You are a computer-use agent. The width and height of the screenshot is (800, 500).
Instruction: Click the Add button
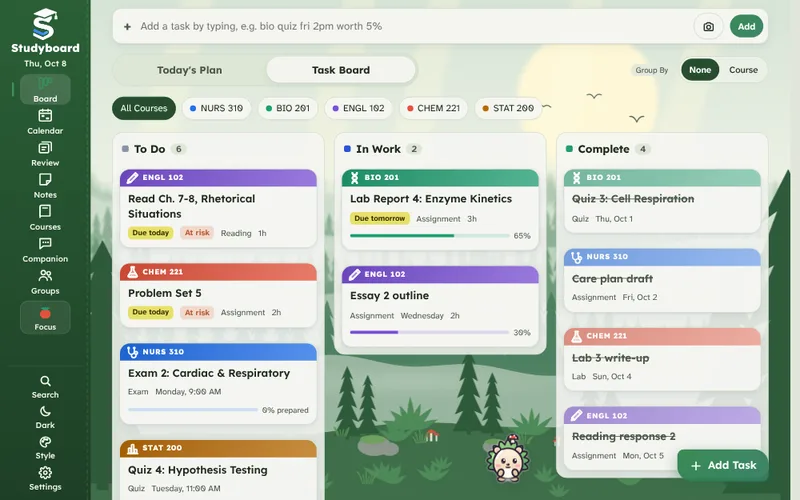(746, 27)
